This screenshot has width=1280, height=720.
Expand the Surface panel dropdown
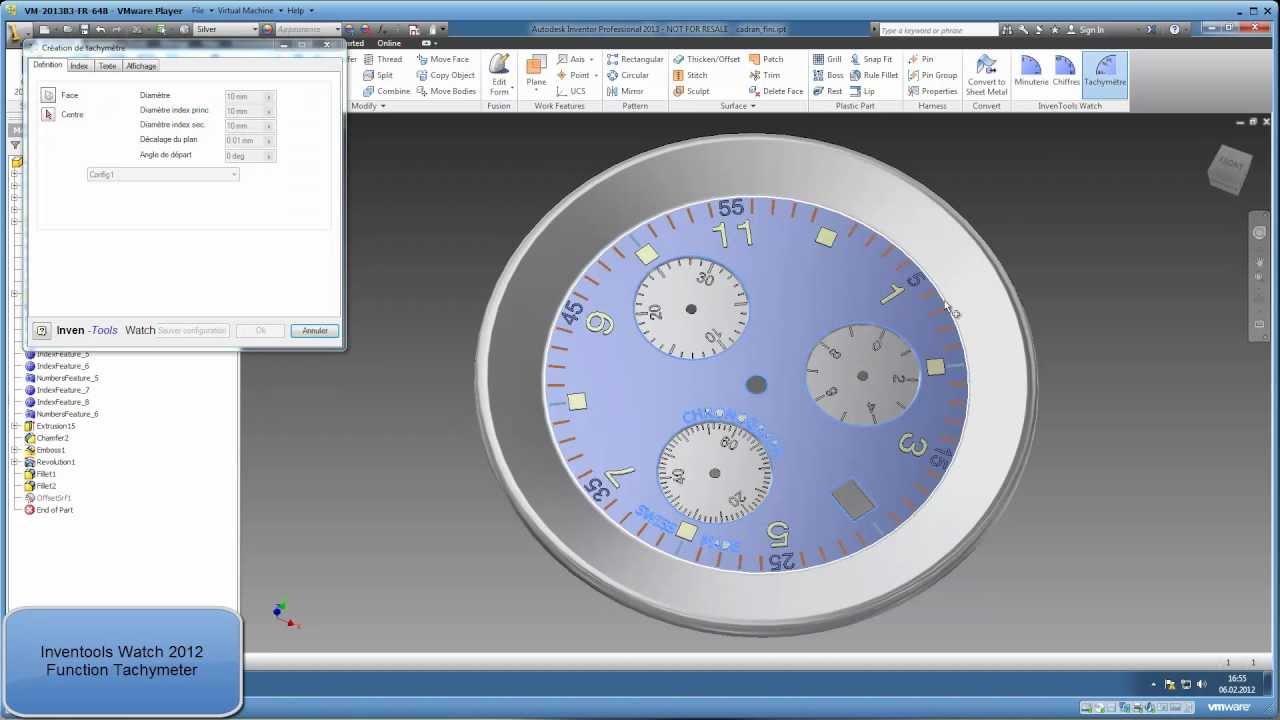(x=738, y=106)
